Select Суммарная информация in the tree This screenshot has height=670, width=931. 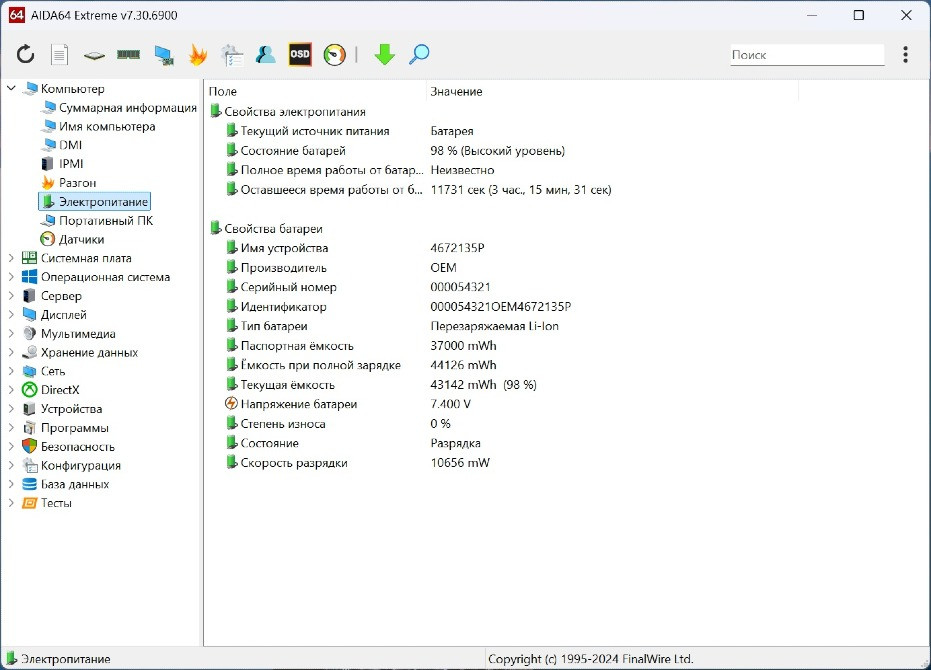click(x=127, y=108)
